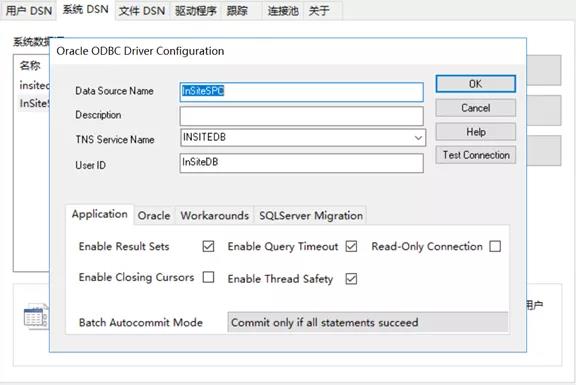Open Help for Oracle ODBC driver
Viewport: 576px width, 385px height.
pyautogui.click(x=475, y=132)
